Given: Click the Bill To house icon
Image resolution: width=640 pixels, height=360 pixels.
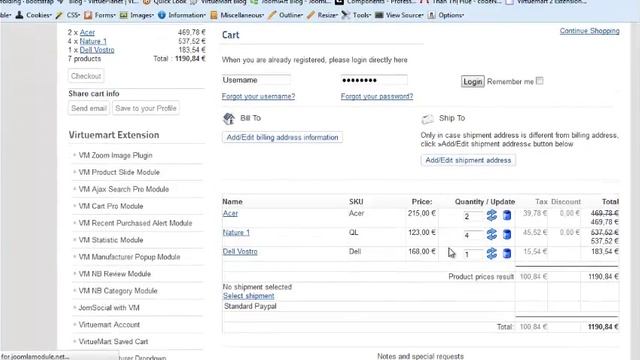Looking at the screenshot, I should [x=229, y=118].
